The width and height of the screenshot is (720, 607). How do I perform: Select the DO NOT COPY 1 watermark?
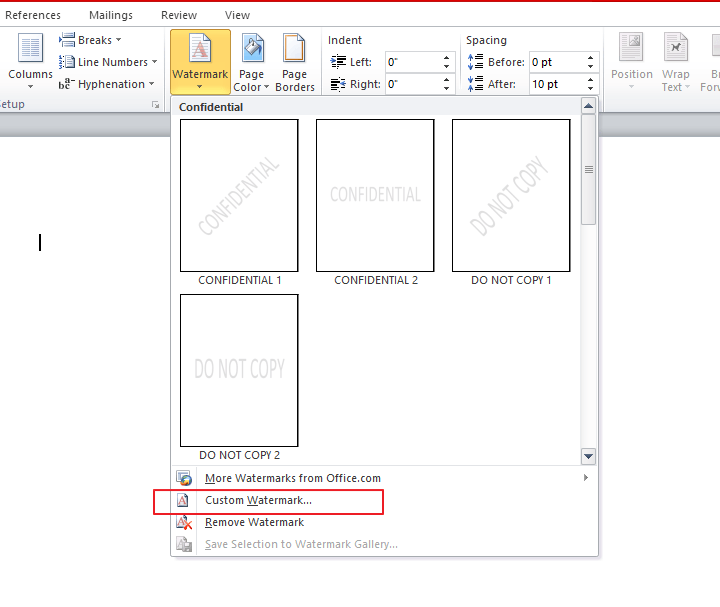click(511, 196)
